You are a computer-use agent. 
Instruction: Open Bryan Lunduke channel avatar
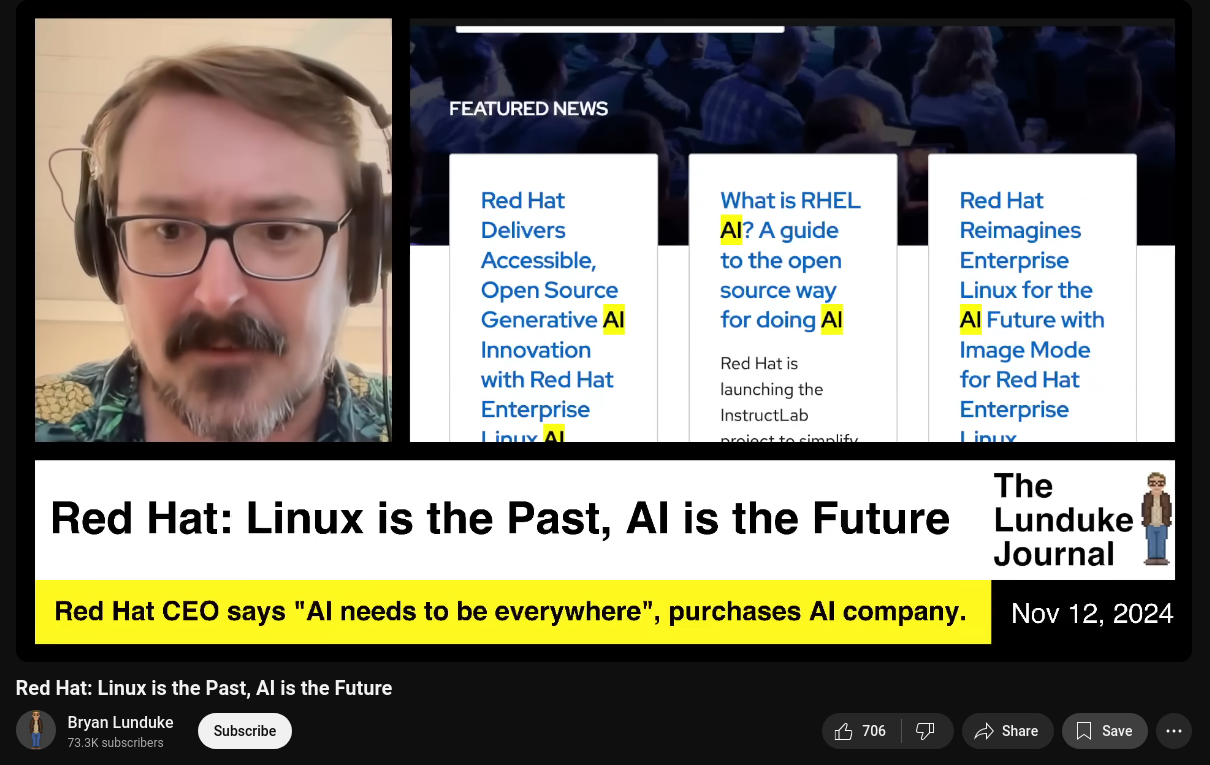pos(36,731)
